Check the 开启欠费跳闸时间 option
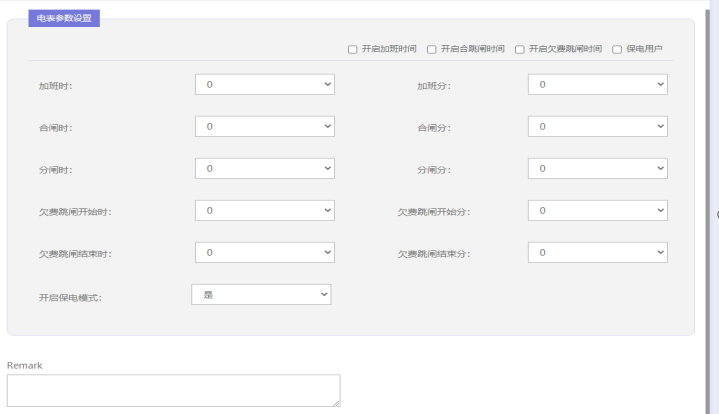Image resolution: width=719 pixels, height=414 pixels. 520,49
